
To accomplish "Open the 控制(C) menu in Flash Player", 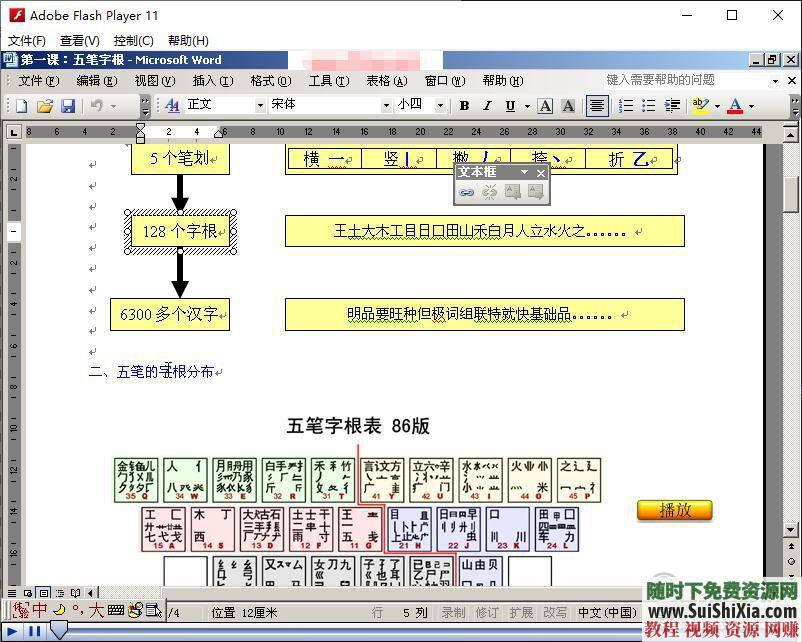I will pyautogui.click(x=134, y=41).
